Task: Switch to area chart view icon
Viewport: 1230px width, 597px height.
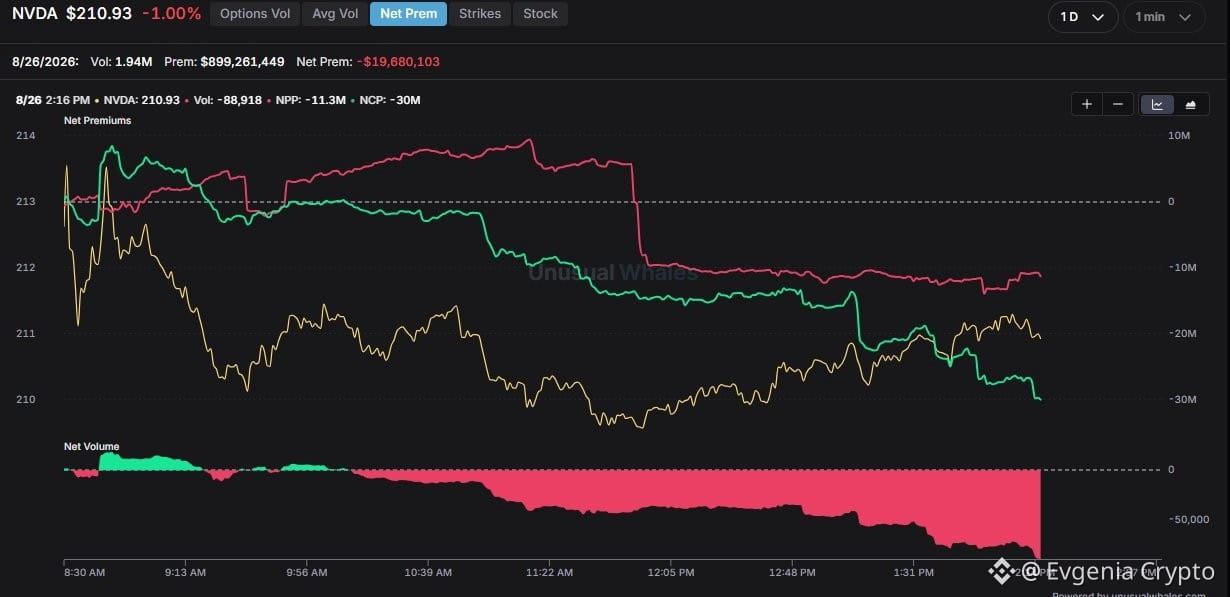Action: pyautogui.click(x=1190, y=104)
